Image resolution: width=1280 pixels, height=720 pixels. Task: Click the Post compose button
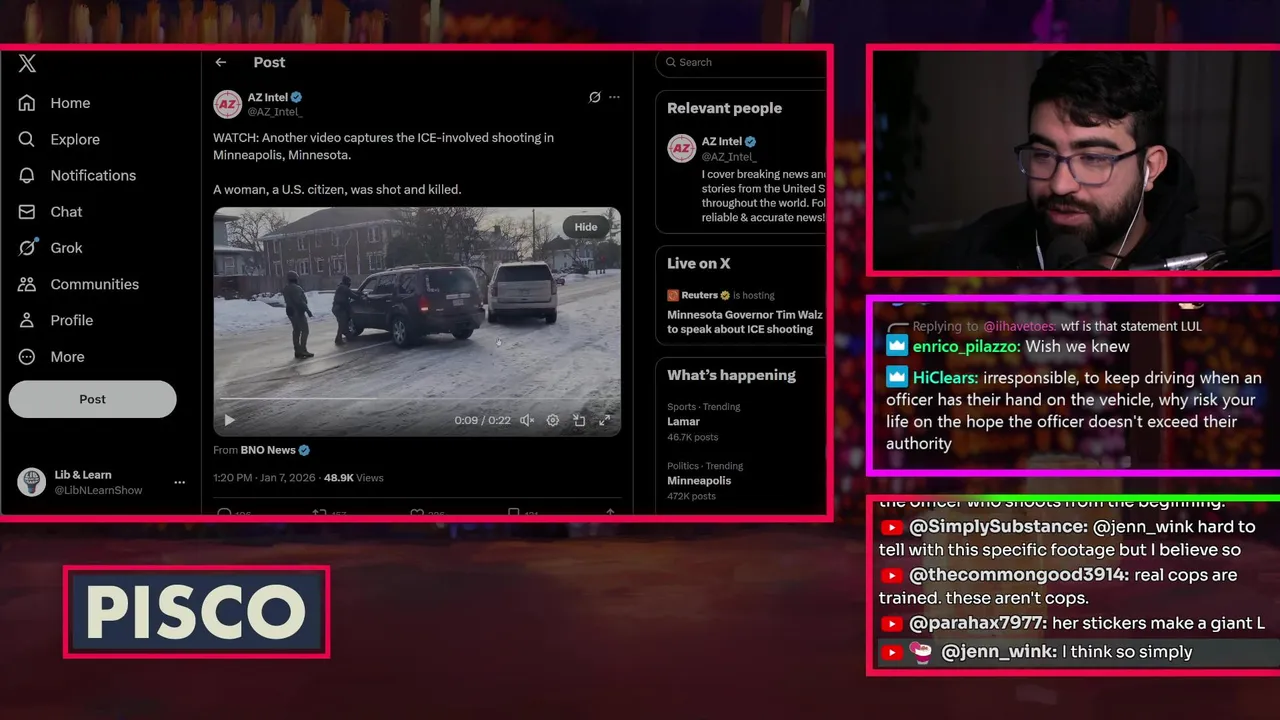point(92,399)
